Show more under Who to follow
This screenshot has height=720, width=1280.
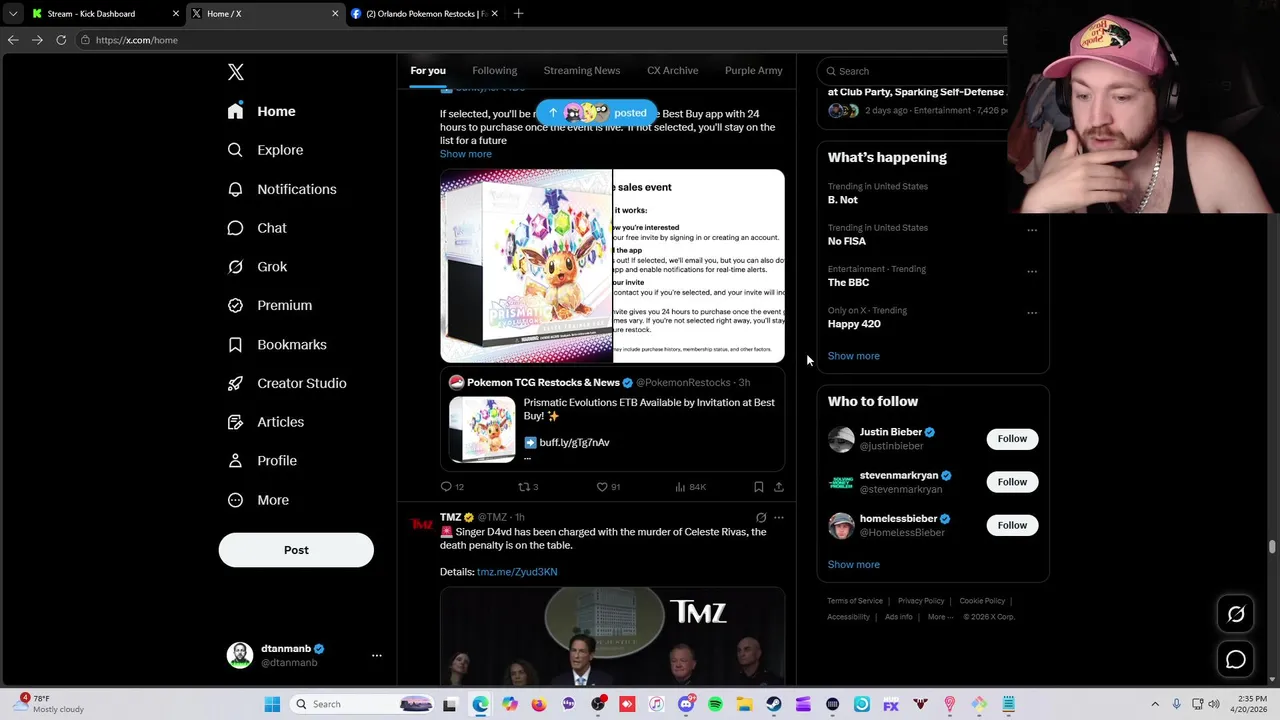[853, 565]
